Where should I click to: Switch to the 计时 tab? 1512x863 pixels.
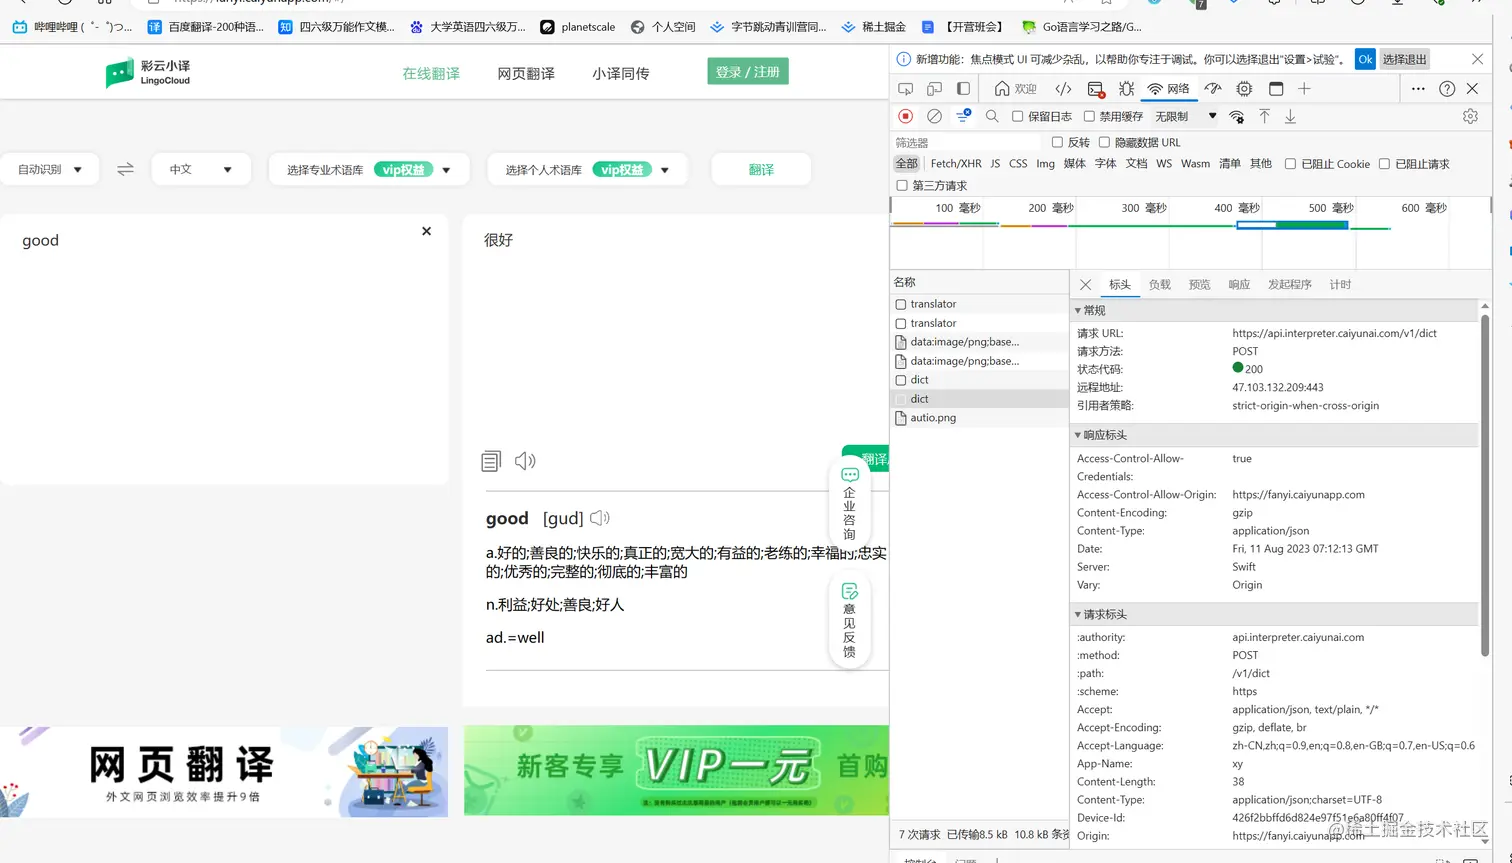[1340, 285]
